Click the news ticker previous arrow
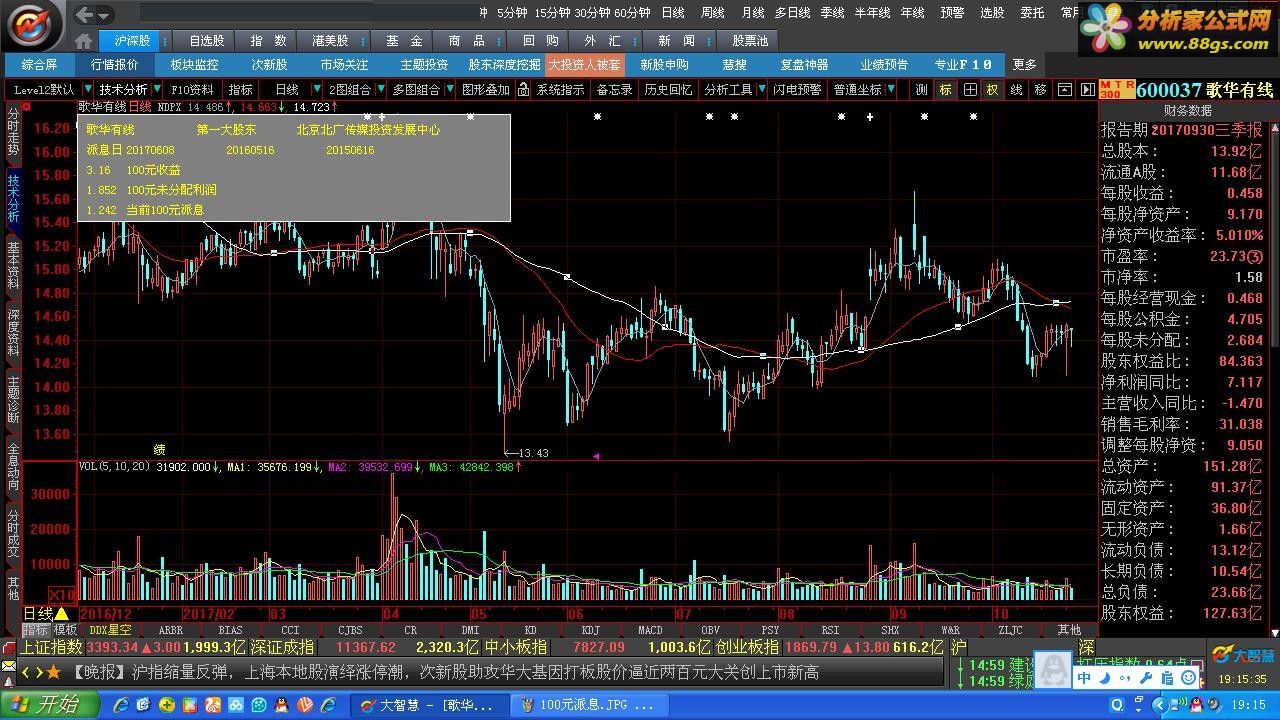1280x720 pixels. (27, 672)
